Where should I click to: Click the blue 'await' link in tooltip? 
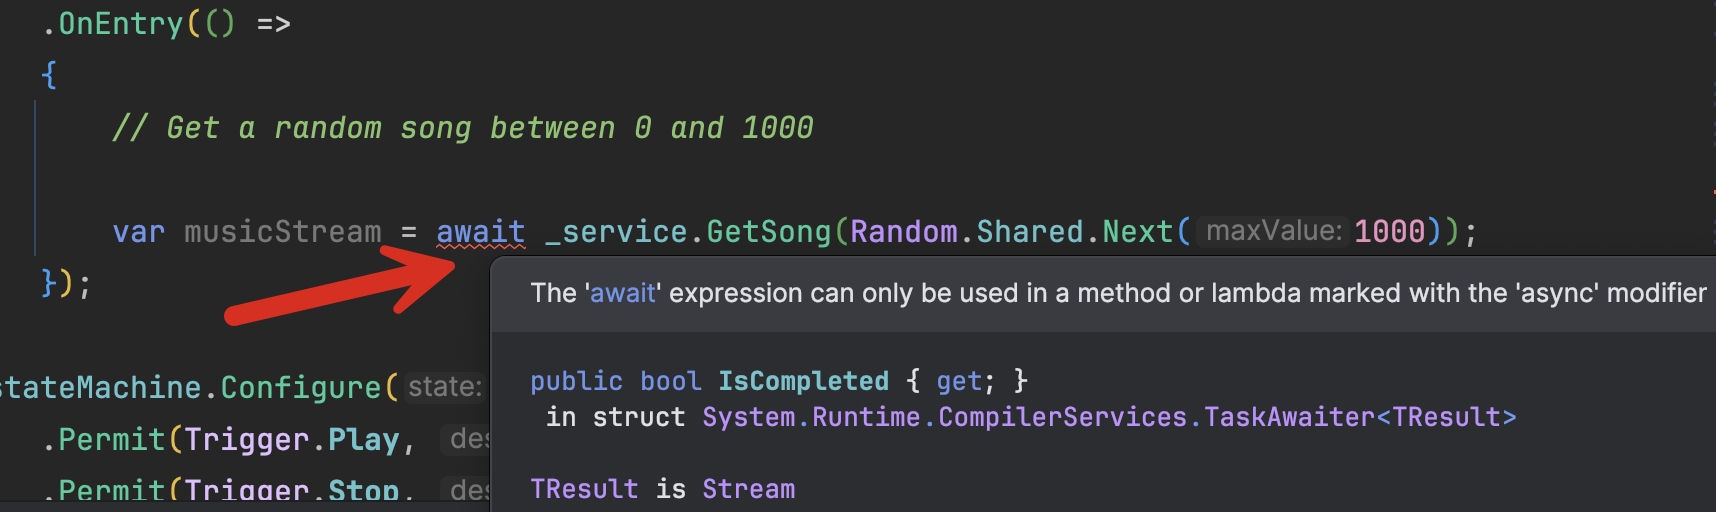click(622, 293)
